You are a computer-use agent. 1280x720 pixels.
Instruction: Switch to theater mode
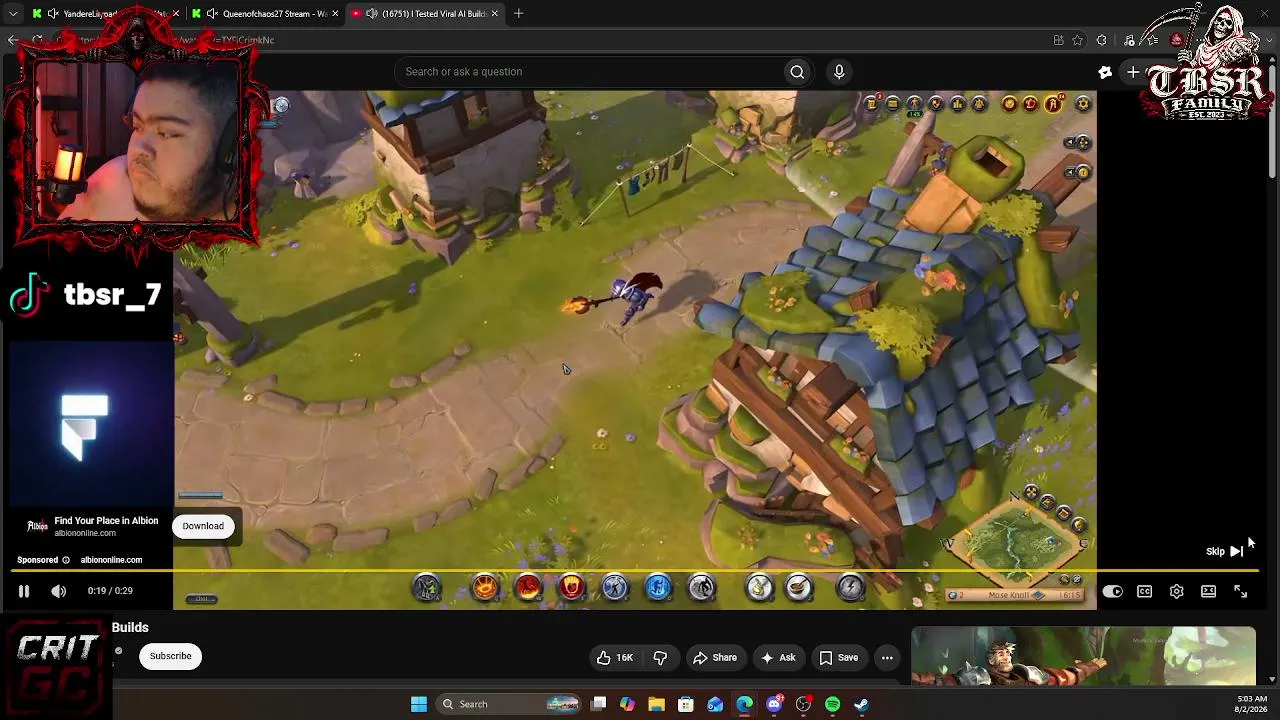click(x=1209, y=591)
